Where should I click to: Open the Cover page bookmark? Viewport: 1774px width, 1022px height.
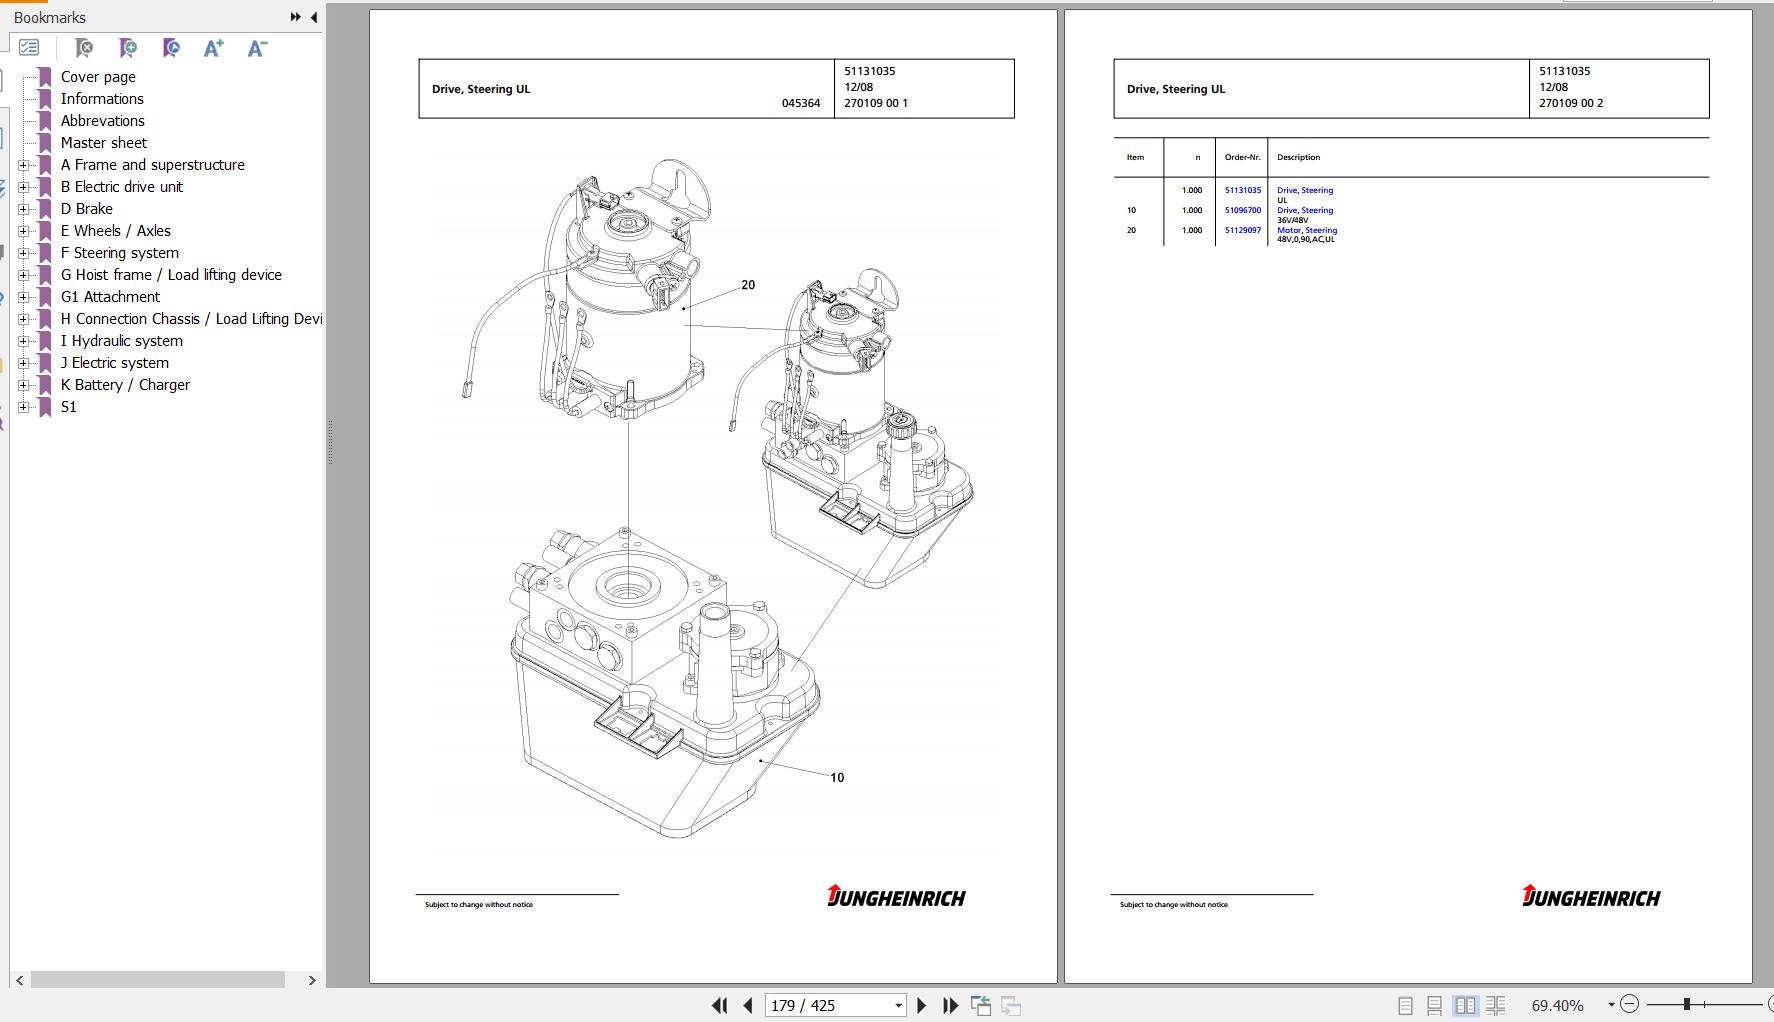[x=98, y=77]
